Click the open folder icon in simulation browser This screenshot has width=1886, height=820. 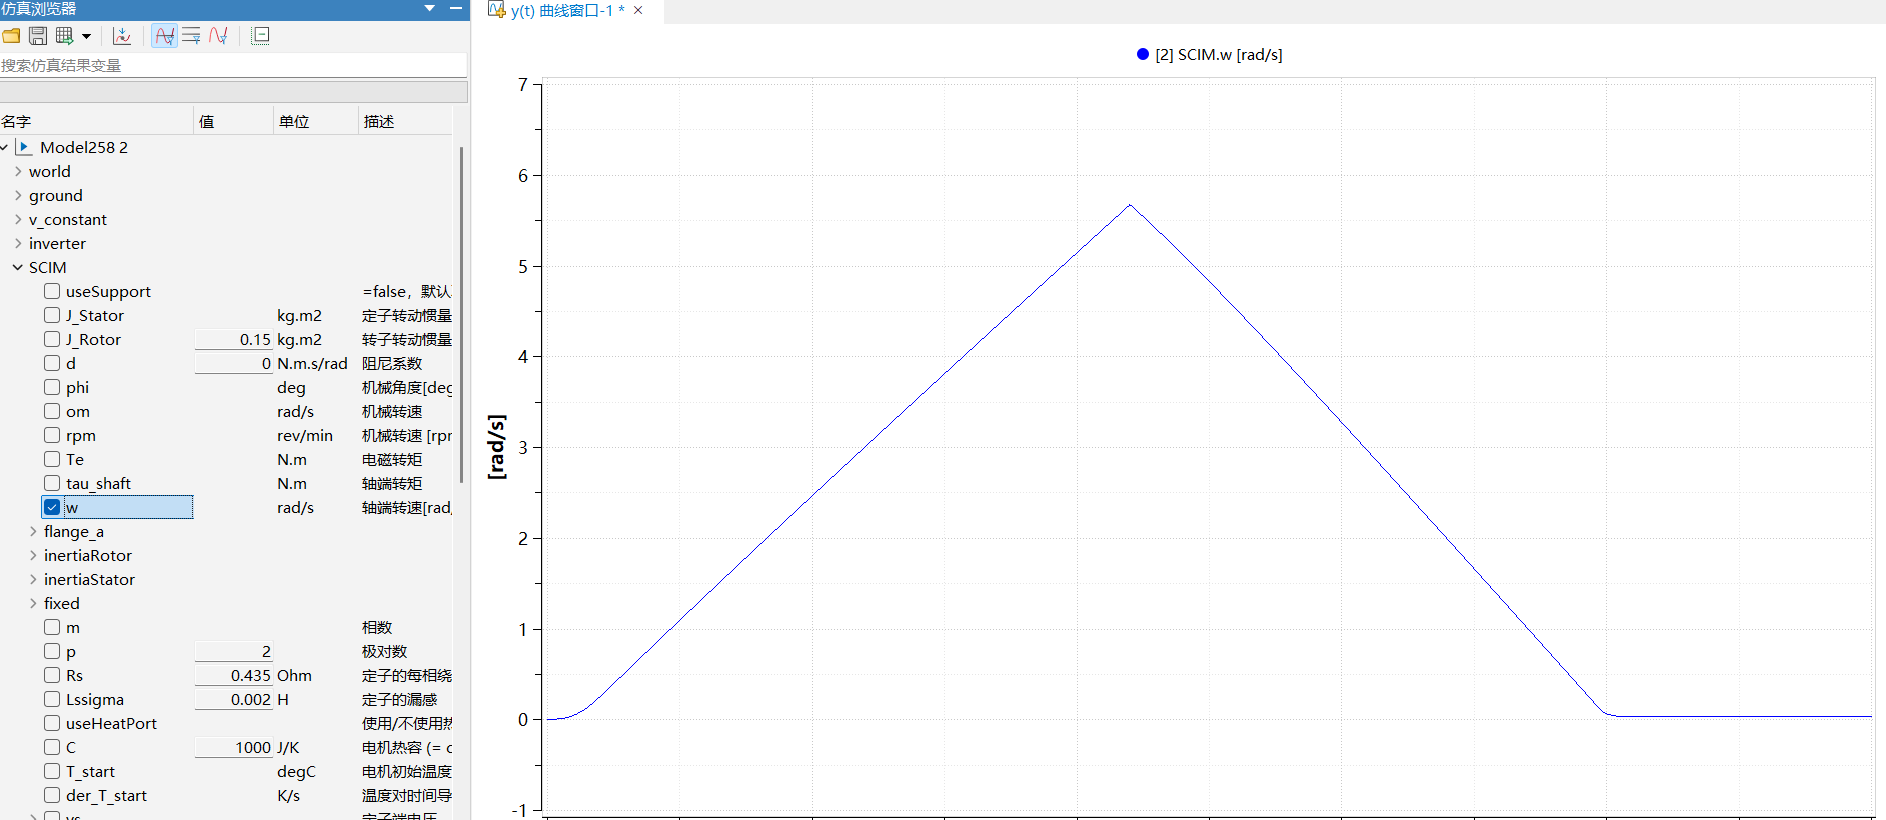[x=11, y=36]
